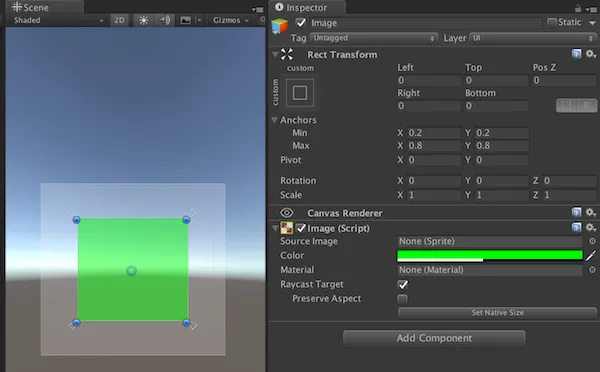Click the Image script component icon
This screenshot has height=372, width=600.
coord(287,228)
